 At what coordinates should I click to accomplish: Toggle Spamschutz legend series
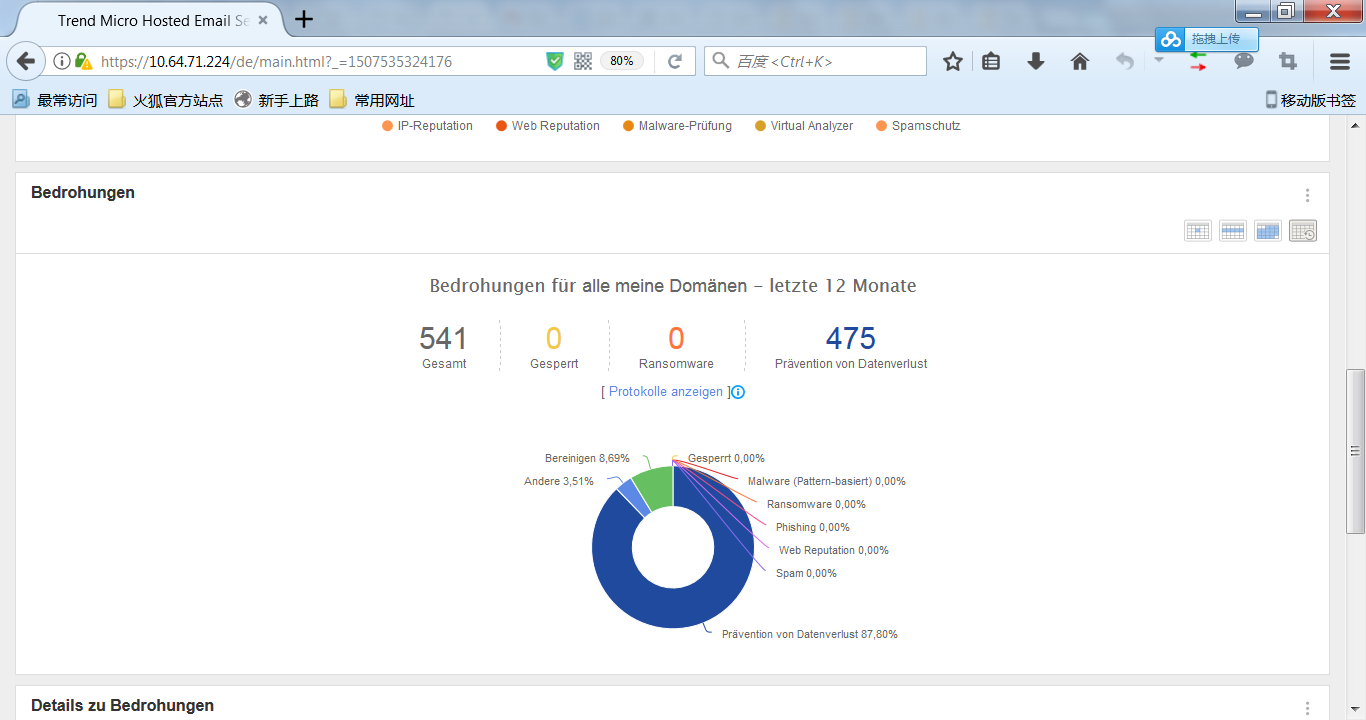(x=918, y=126)
